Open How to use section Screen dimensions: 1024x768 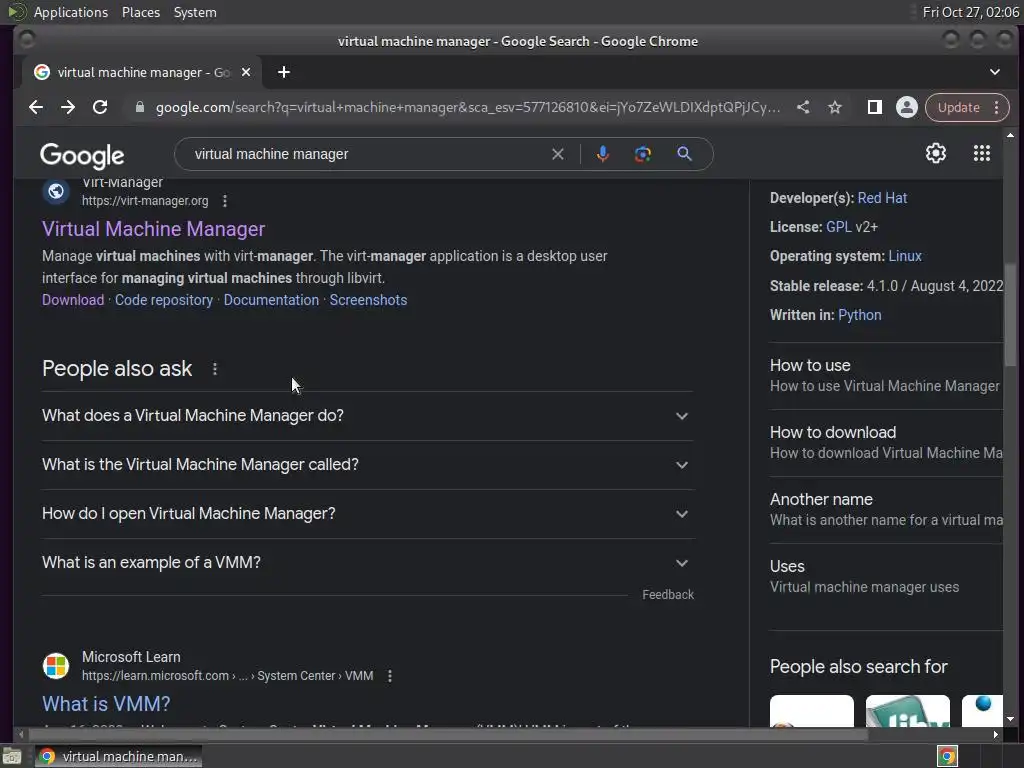pos(886,376)
